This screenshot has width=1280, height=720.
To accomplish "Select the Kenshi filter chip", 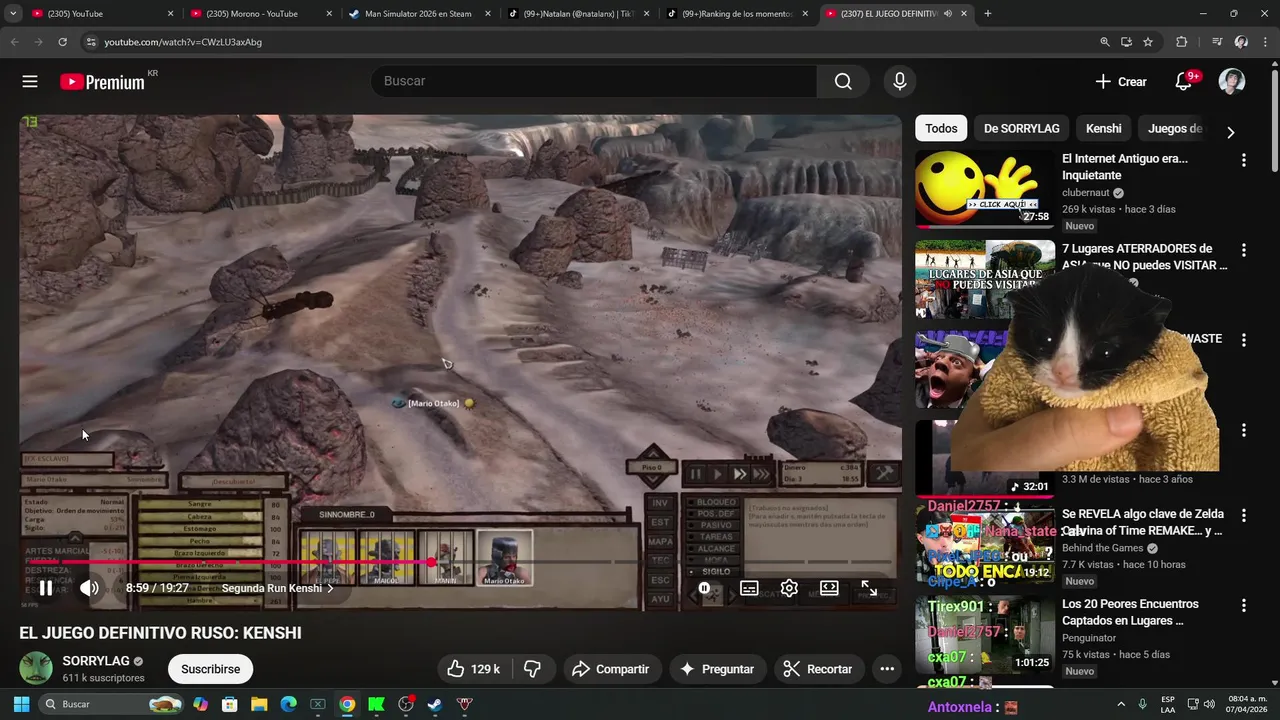I will (1103, 128).
